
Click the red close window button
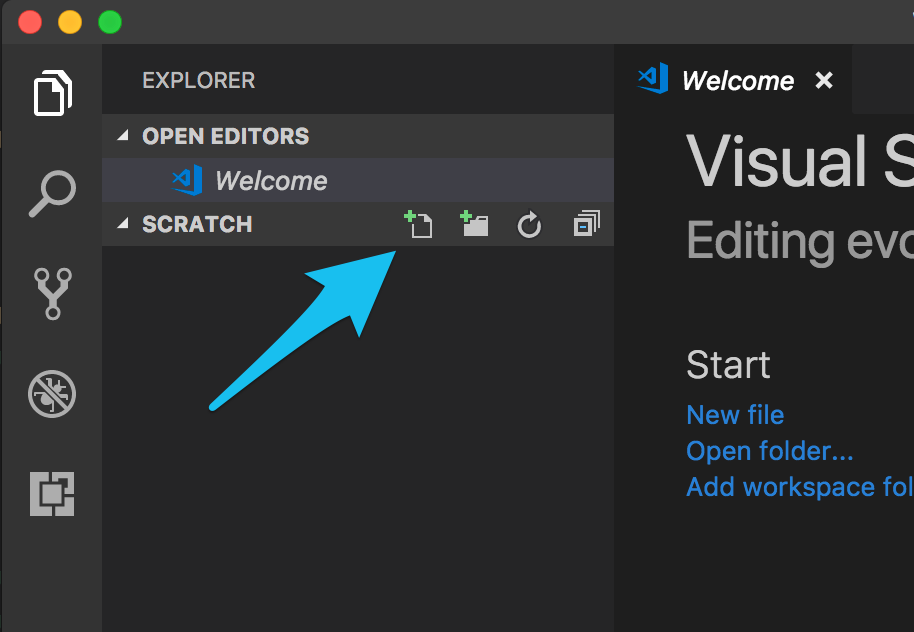[30, 22]
